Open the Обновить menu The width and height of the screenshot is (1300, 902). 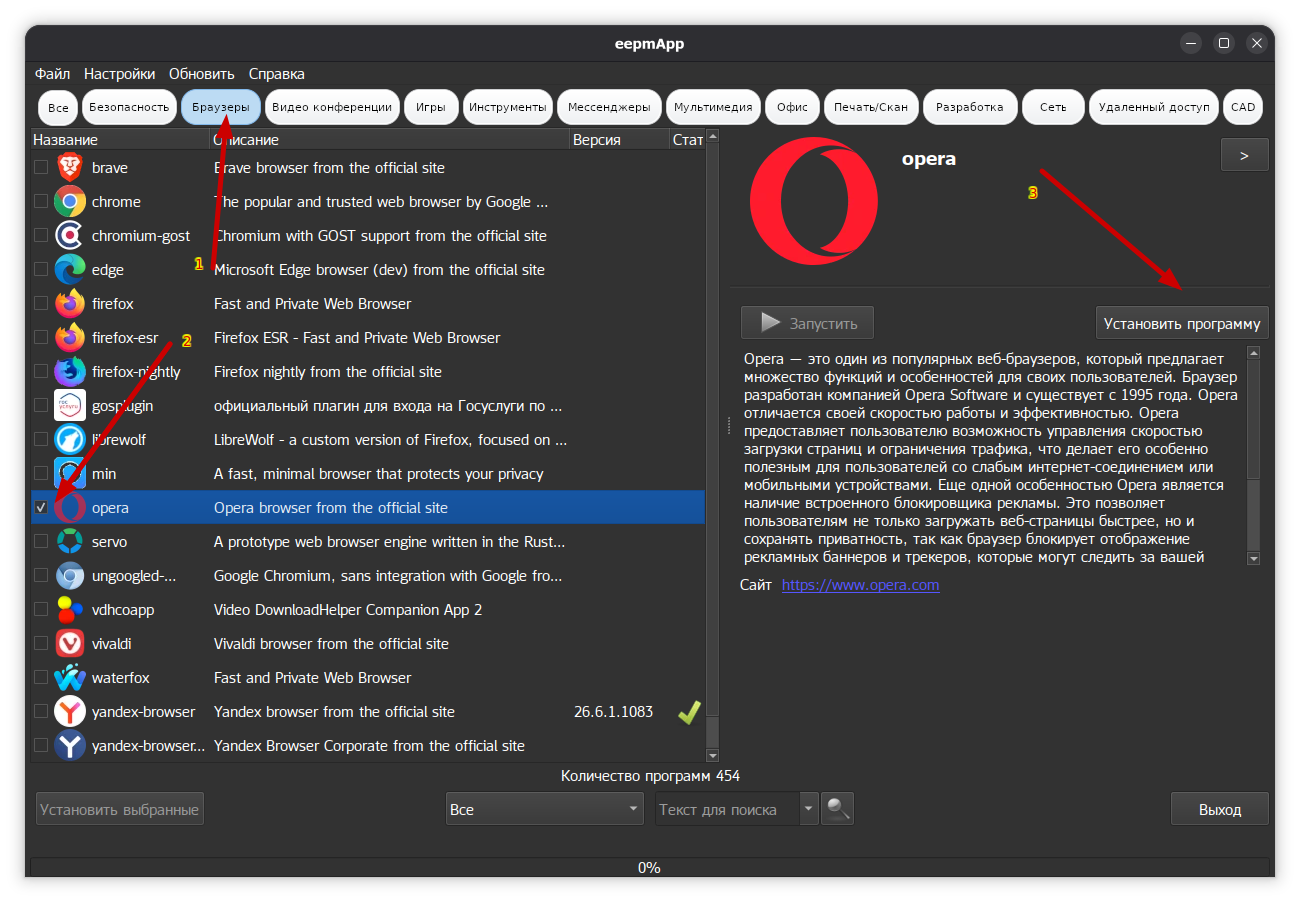click(x=202, y=74)
